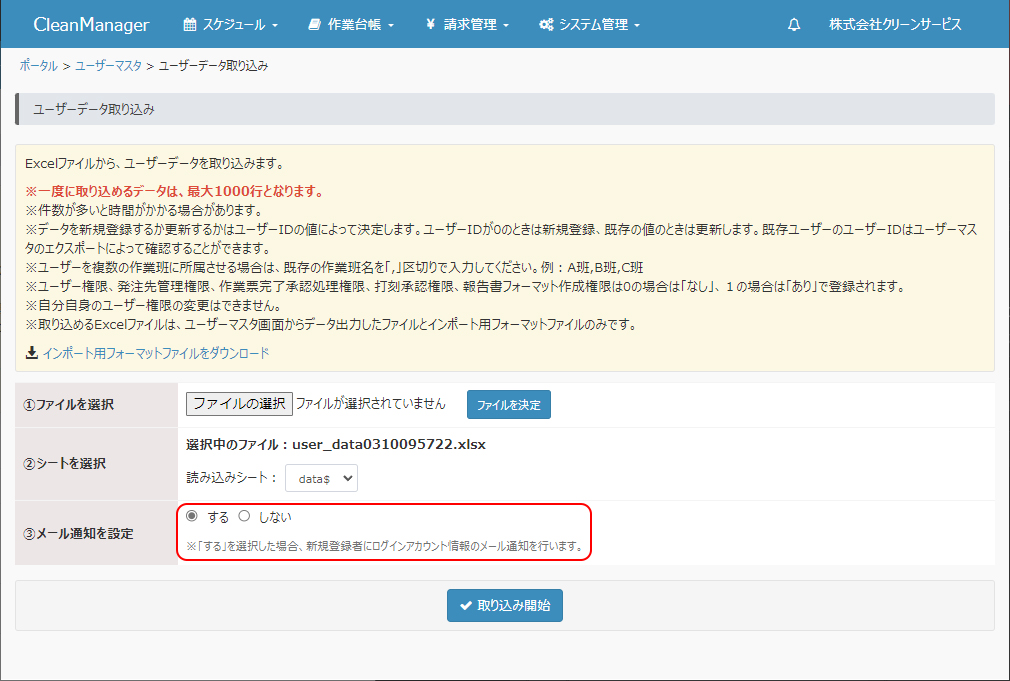Expand the スケジュール menu caret
The image size is (1010, 681).
(x=275, y=25)
